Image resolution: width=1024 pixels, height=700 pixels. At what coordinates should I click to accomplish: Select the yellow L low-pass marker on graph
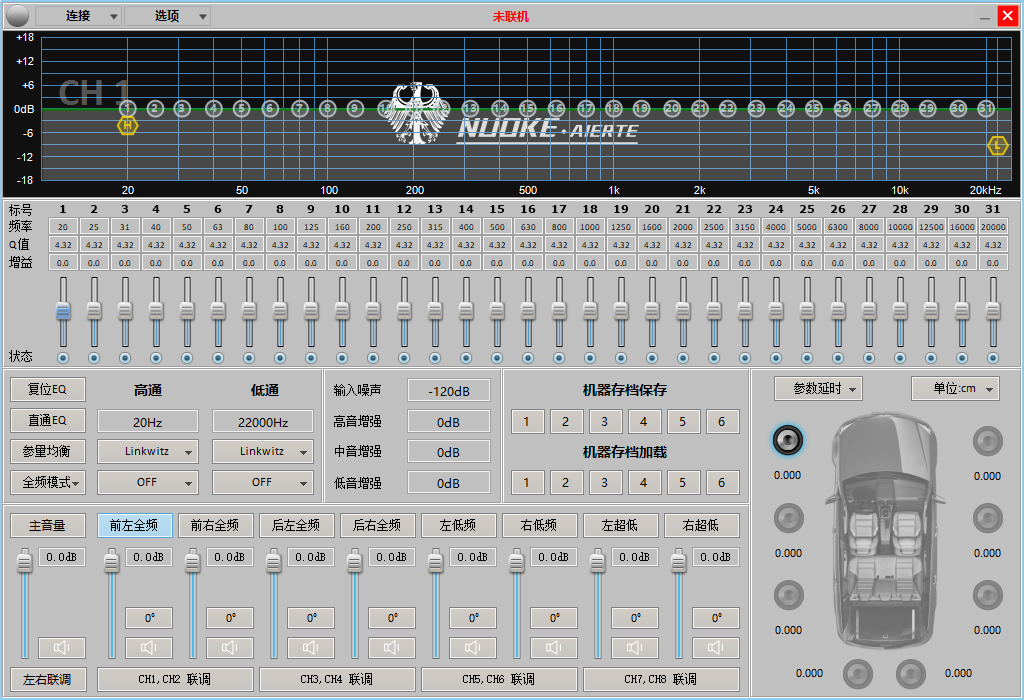coord(997,145)
